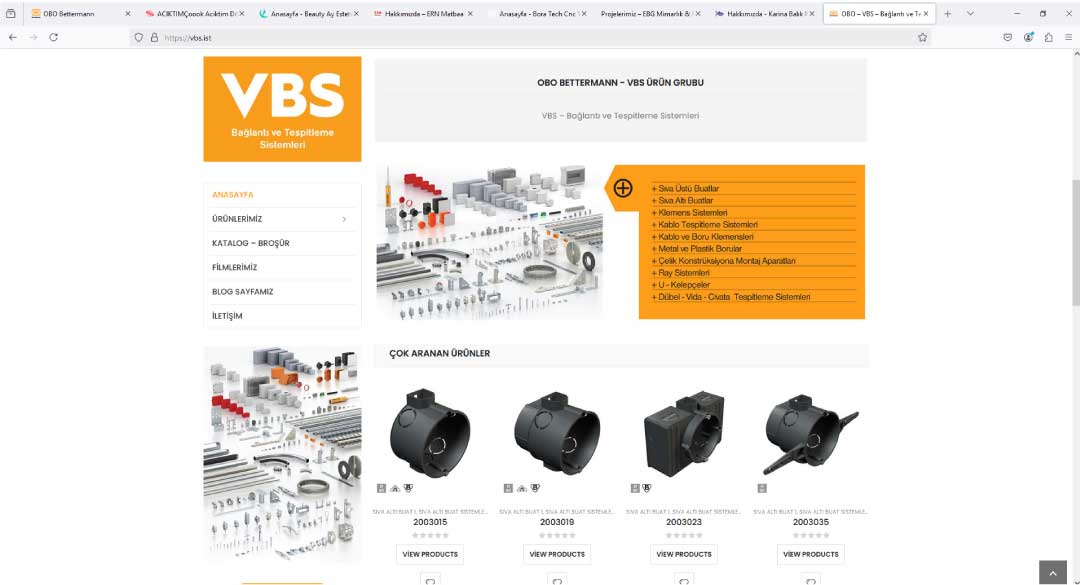Click the browser forward arrow
The height and width of the screenshot is (585, 1080).
tap(33, 37)
